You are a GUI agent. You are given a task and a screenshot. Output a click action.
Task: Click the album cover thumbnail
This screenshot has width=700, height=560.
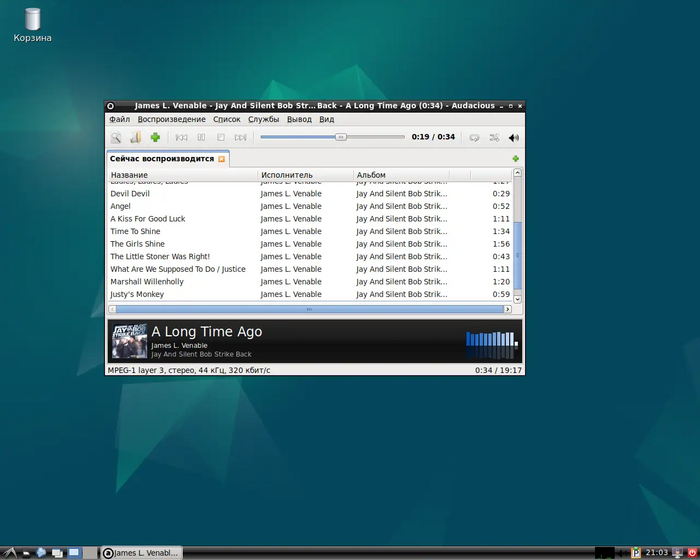129,341
